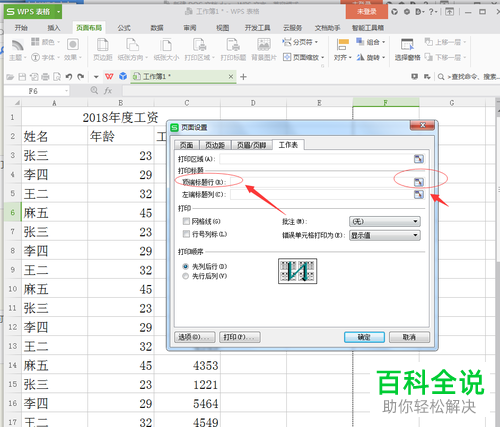The width and height of the screenshot is (500, 427).
Task: Click the 打印标题 print titles icon
Action: pyautogui.click(x=233, y=45)
